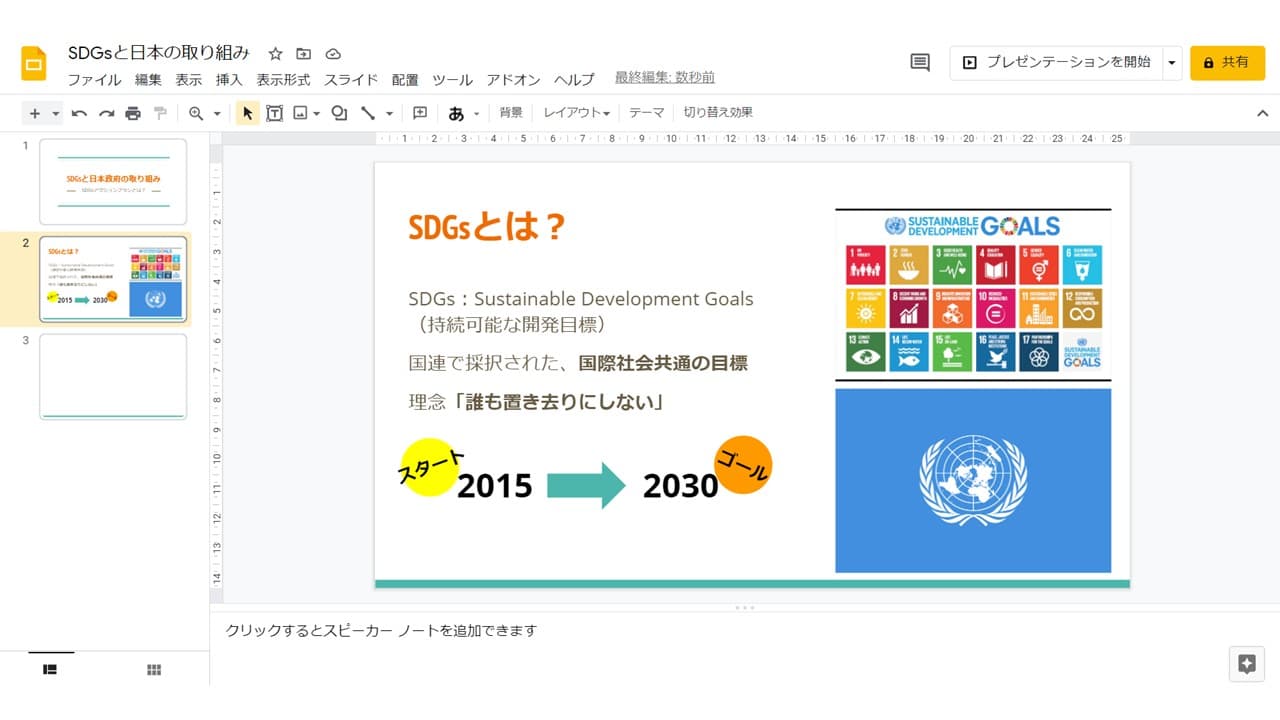The image size is (1280, 720).
Task: Switch to filmstrip view
Action: pyautogui.click(x=50, y=670)
